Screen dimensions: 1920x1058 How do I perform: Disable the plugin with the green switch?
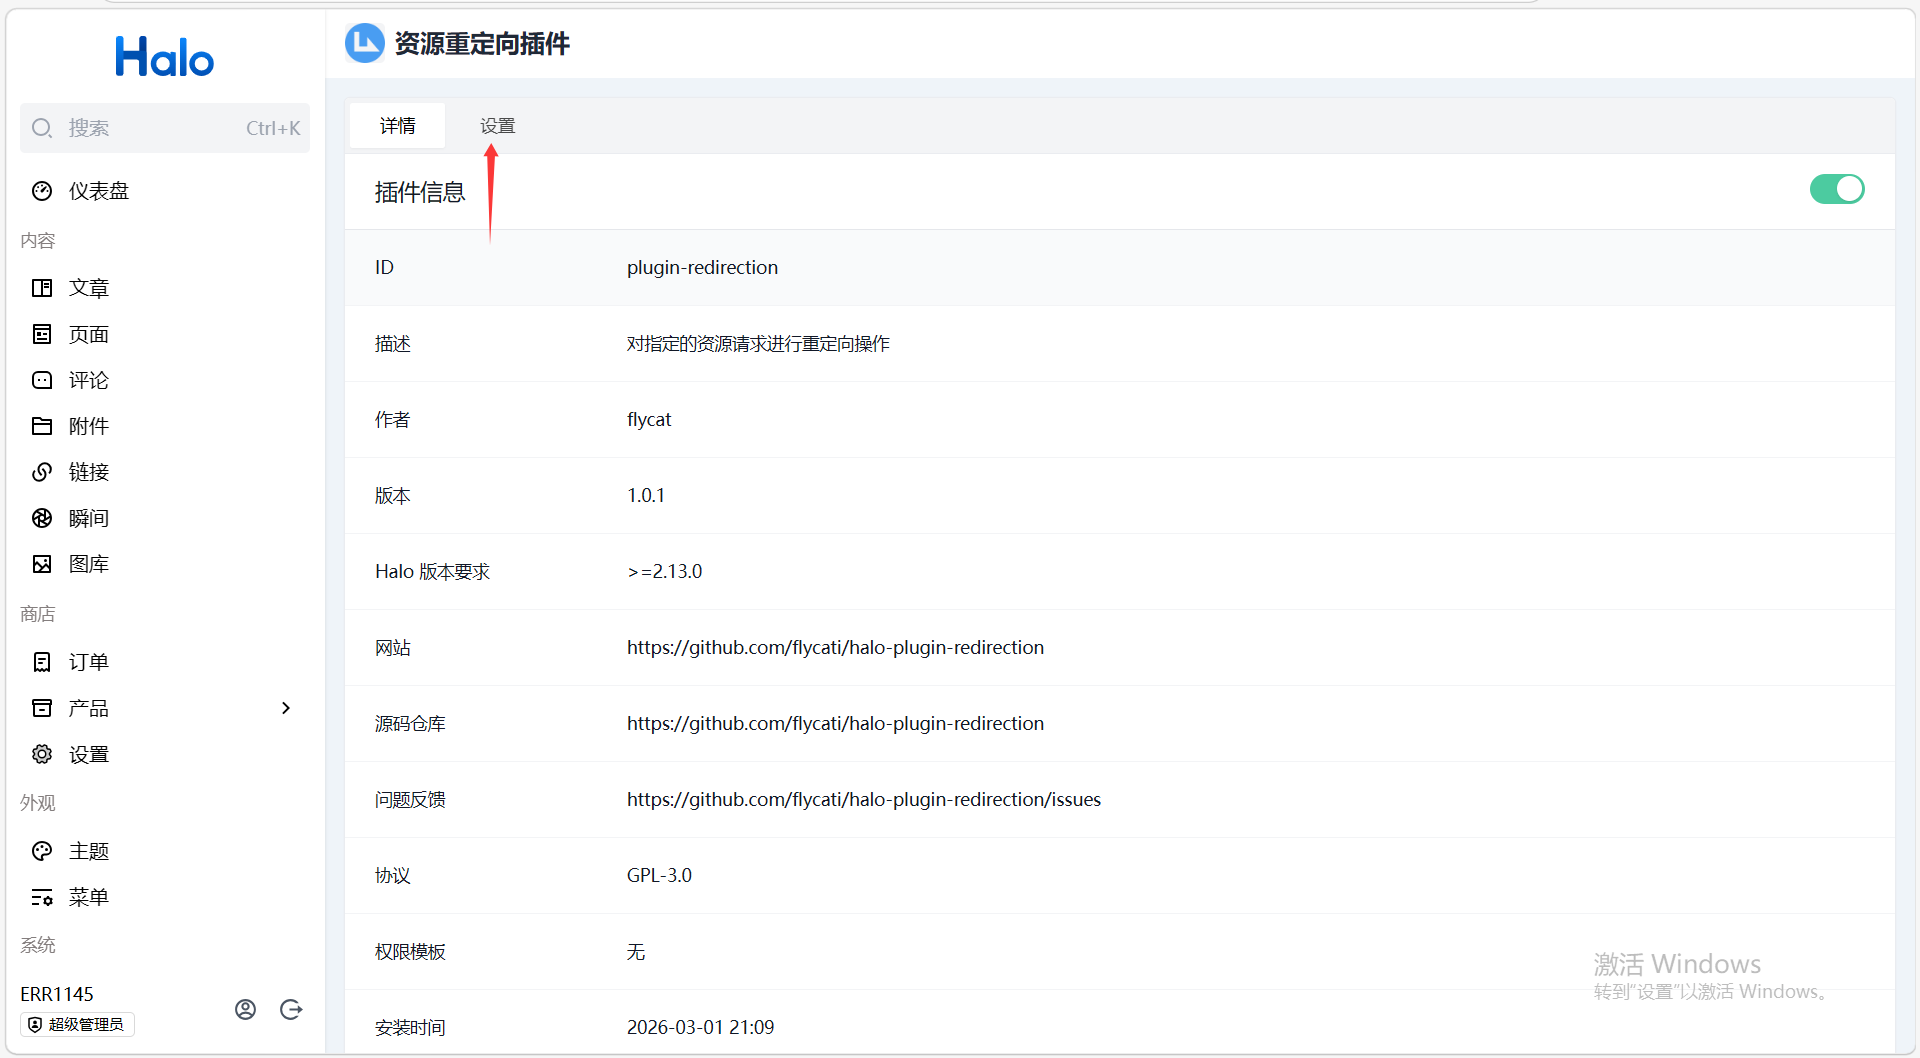click(x=1836, y=189)
